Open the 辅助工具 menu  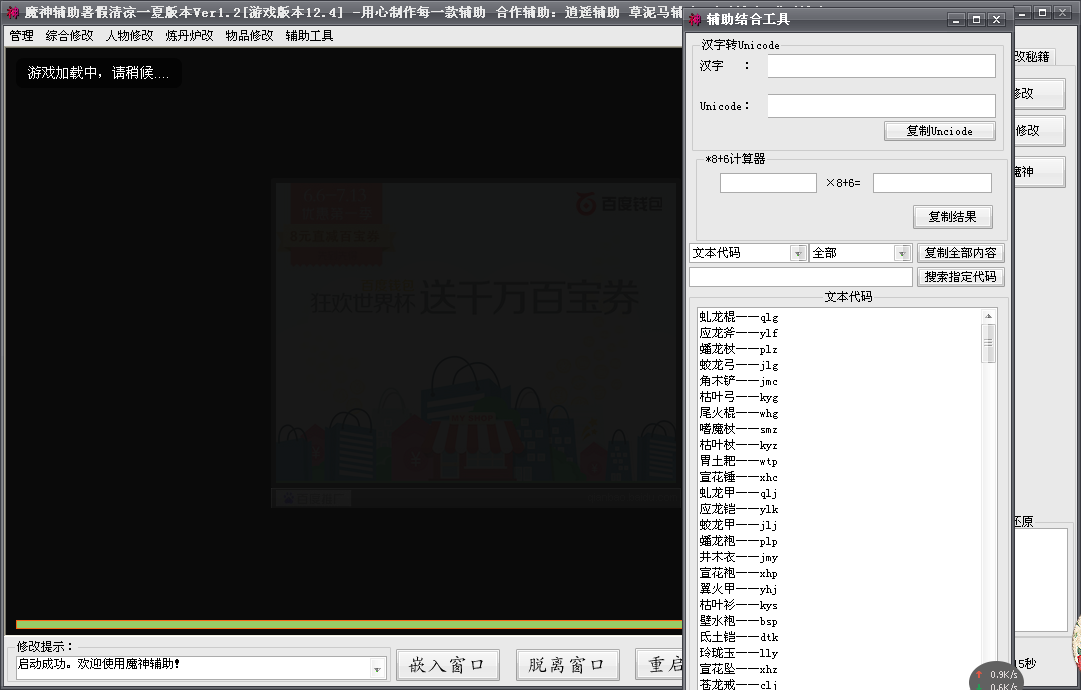pos(310,35)
